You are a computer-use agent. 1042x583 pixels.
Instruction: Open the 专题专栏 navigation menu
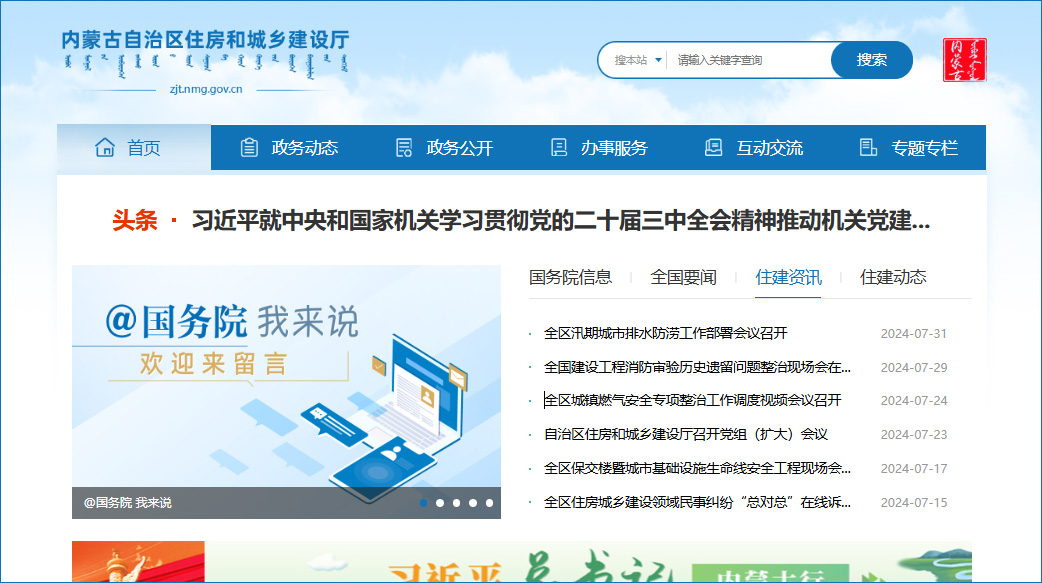pyautogui.click(x=908, y=148)
